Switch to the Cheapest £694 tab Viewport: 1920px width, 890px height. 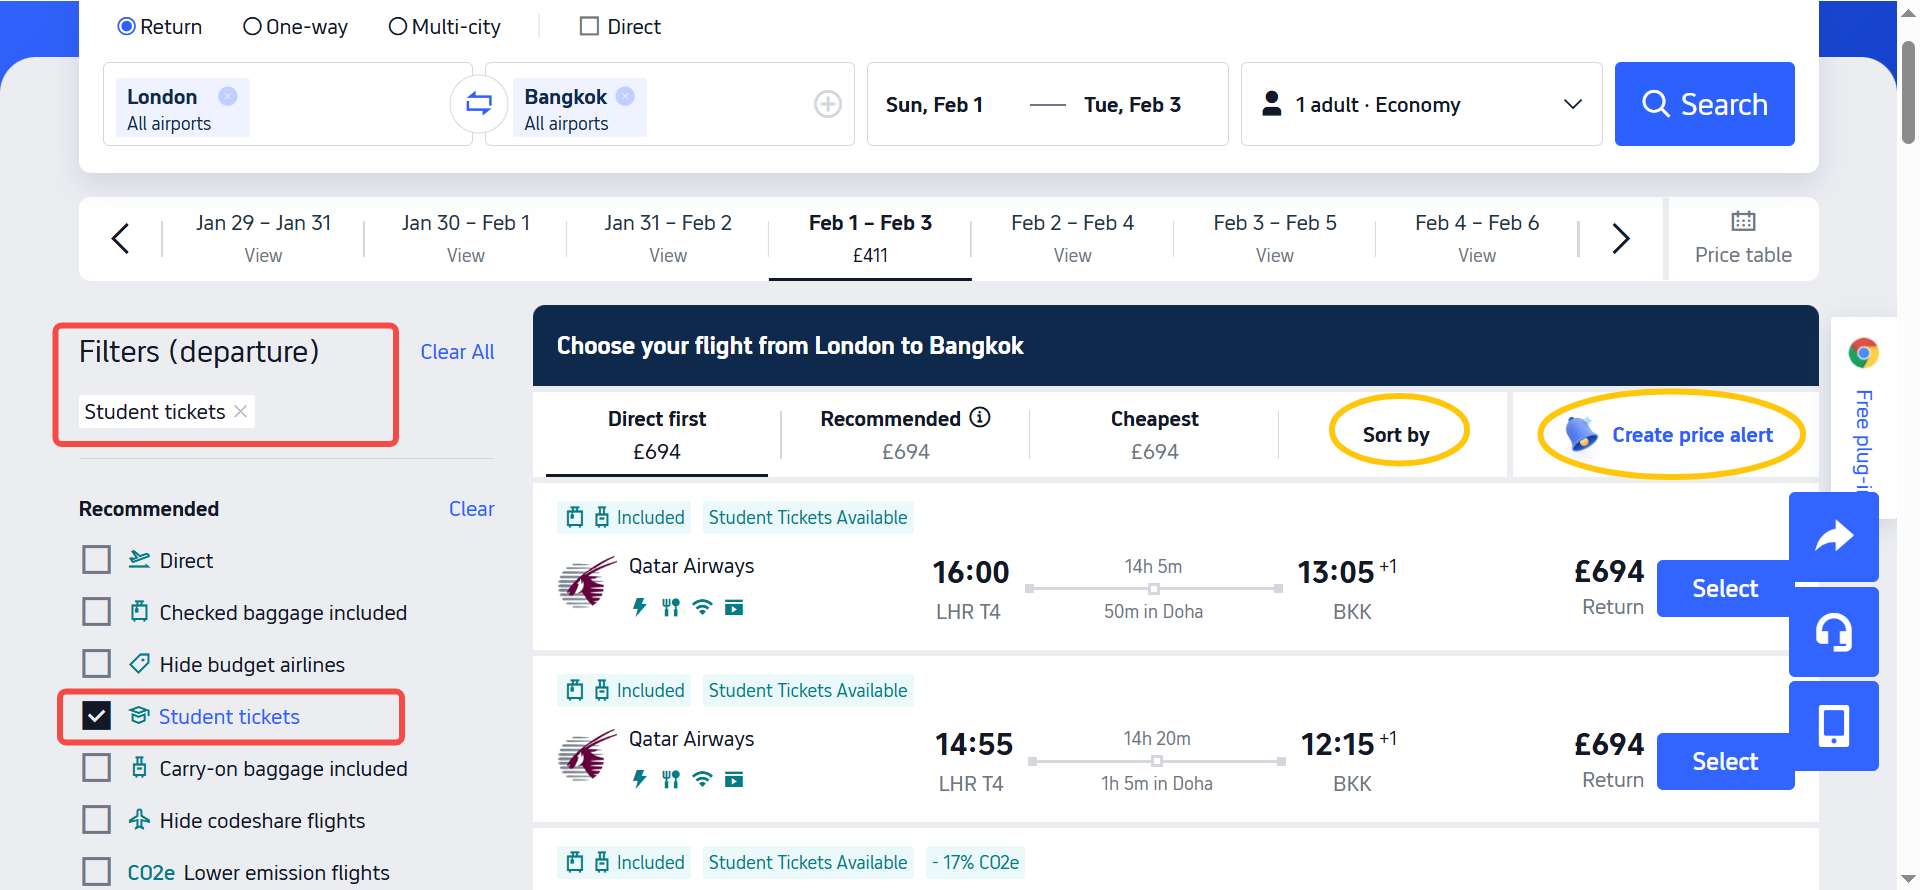[1154, 433]
